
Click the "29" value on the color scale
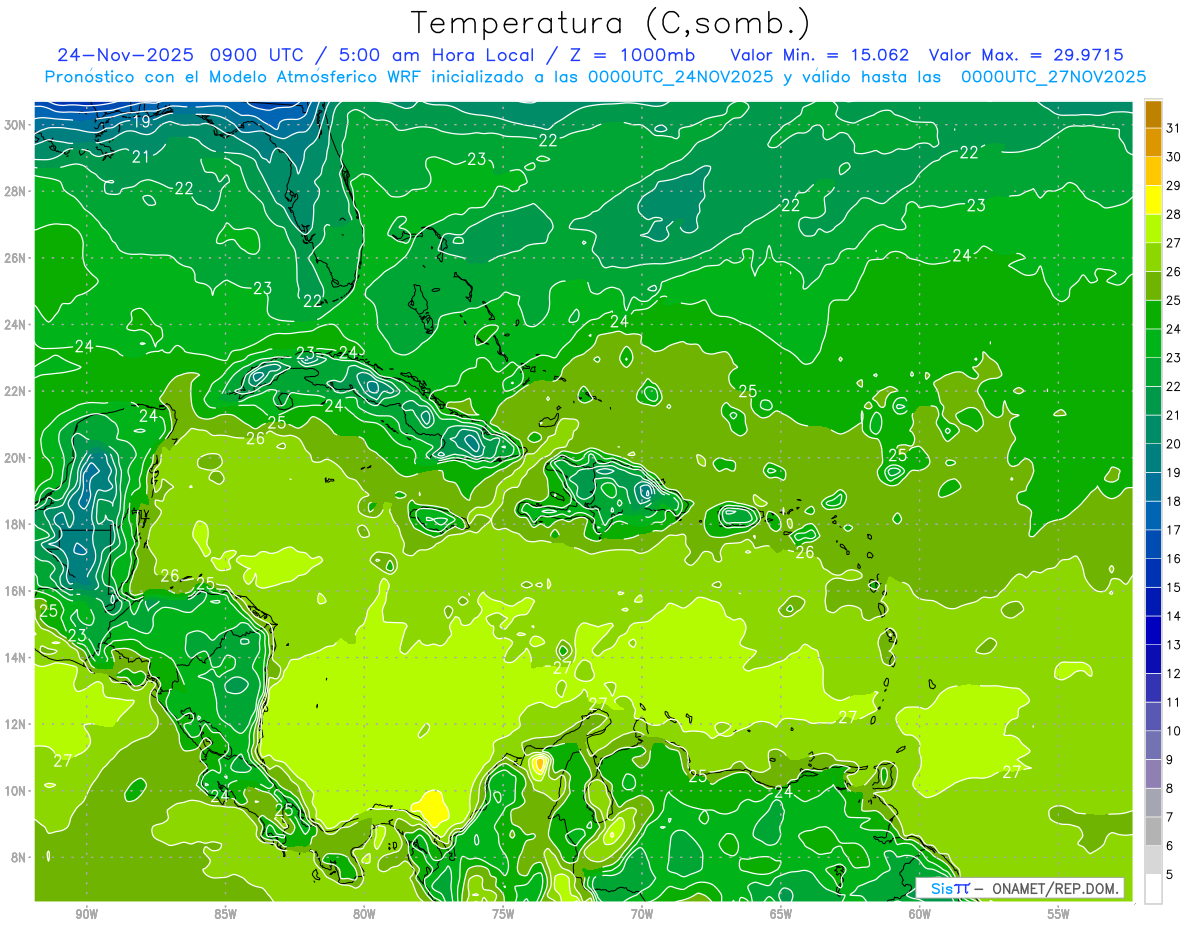pos(1174,186)
